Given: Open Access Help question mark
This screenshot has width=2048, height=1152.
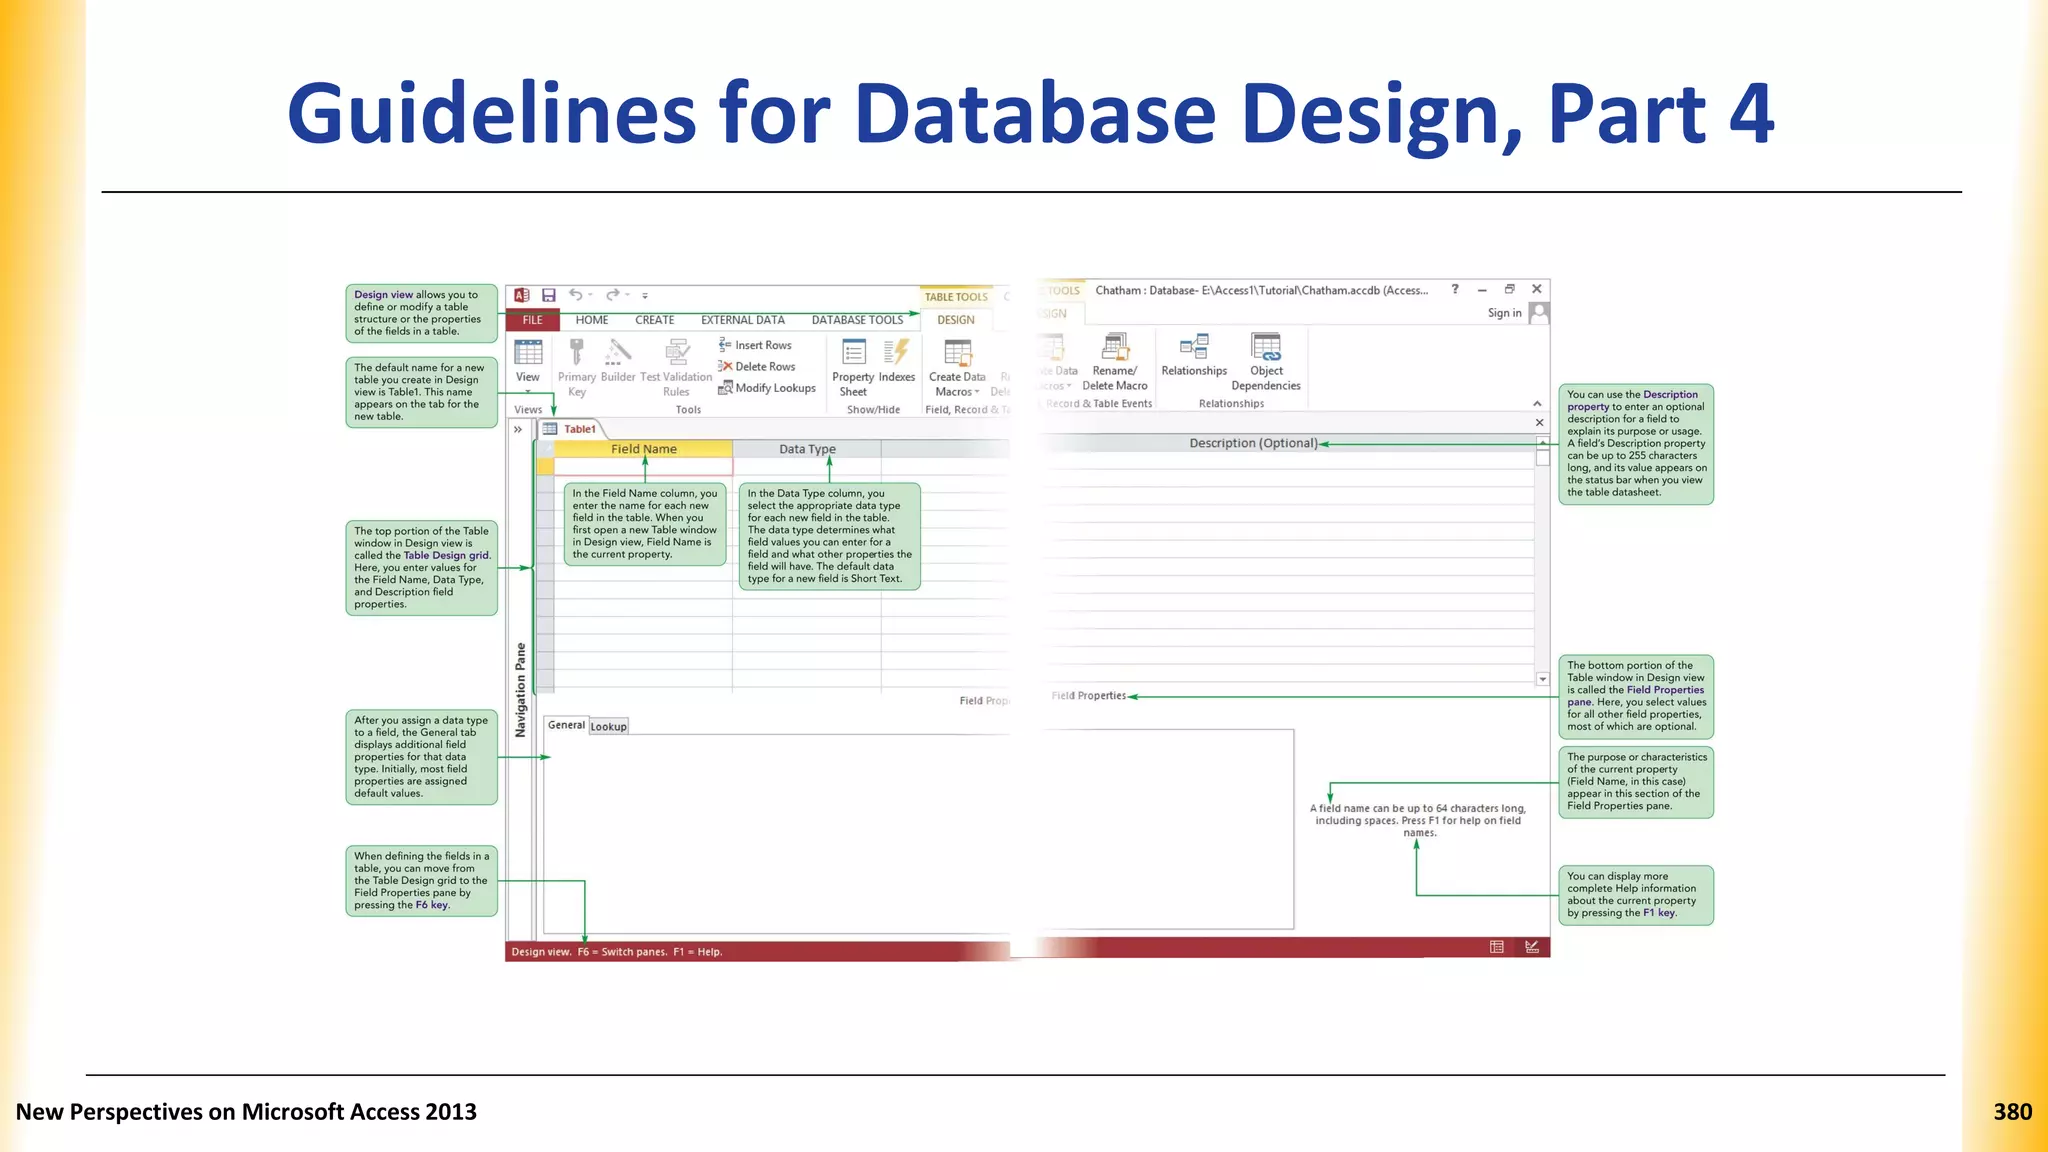Looking at the screenshot, I should point(1455,289).
